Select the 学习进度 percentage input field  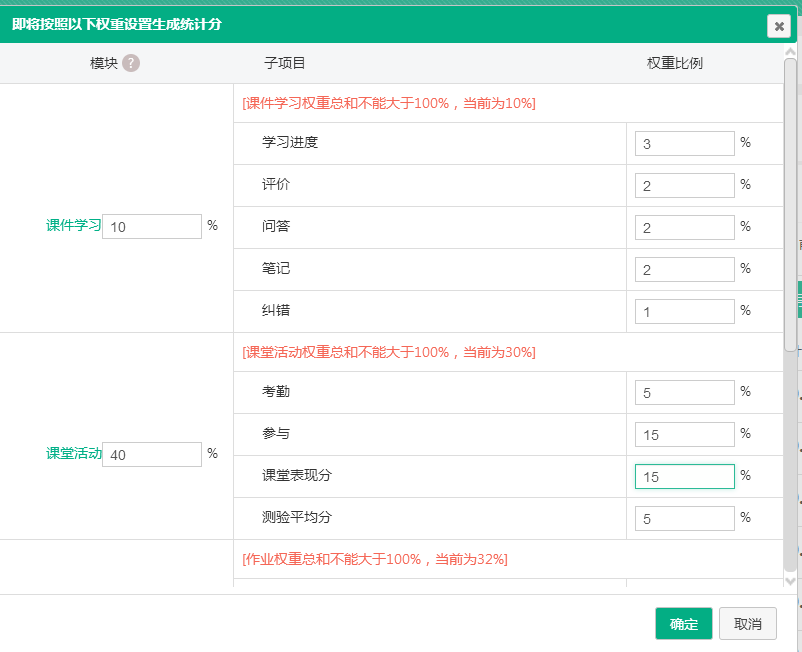click(x=684, y=143)
